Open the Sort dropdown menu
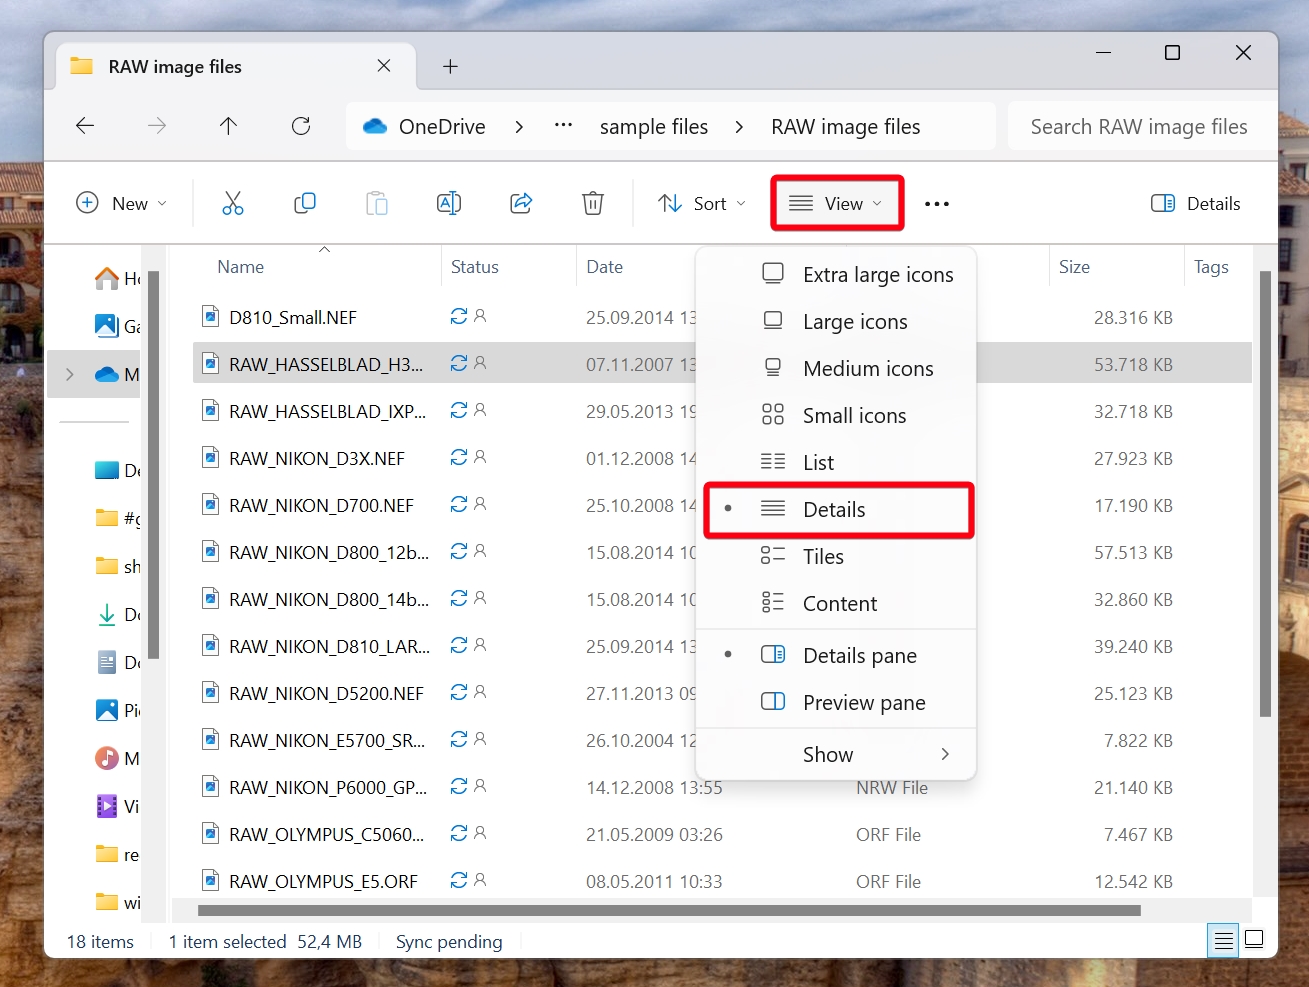1309x987 pixels. [x=701, y=203]
